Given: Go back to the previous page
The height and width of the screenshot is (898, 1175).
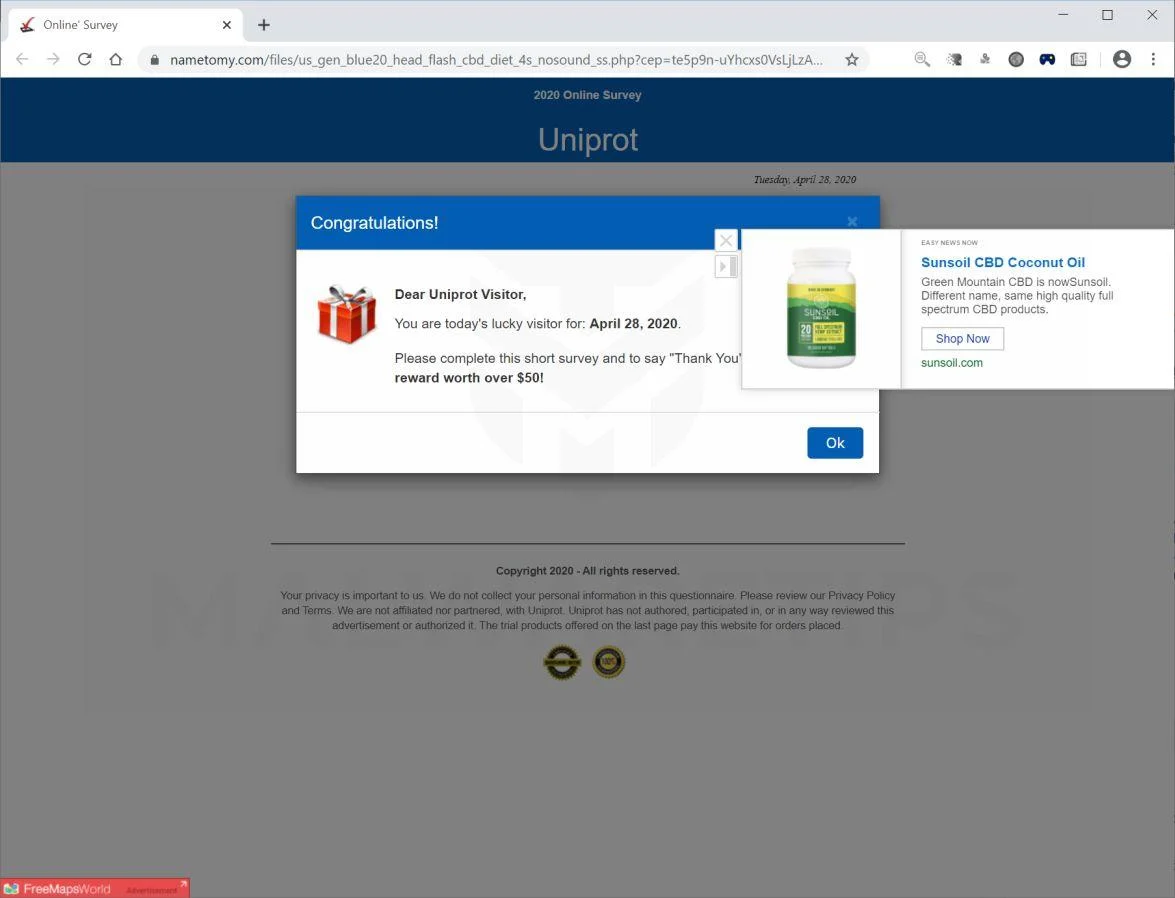Looking at the screenshot, I should click(22, 59).
